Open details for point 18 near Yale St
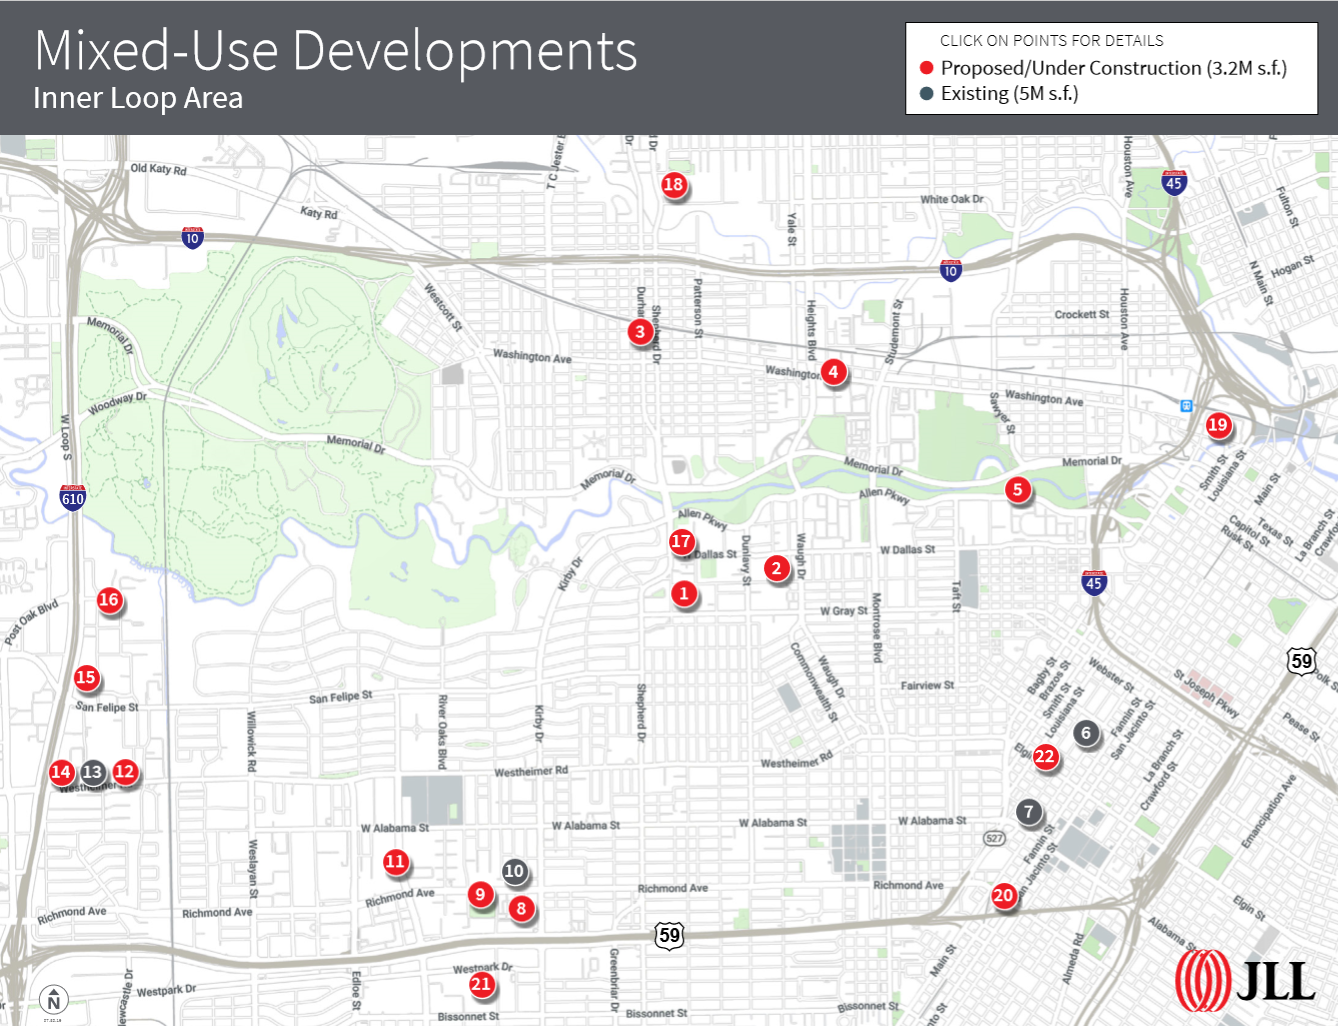Image resolution: width=1338 pixels, height=1026 pixels. [672, 185]
